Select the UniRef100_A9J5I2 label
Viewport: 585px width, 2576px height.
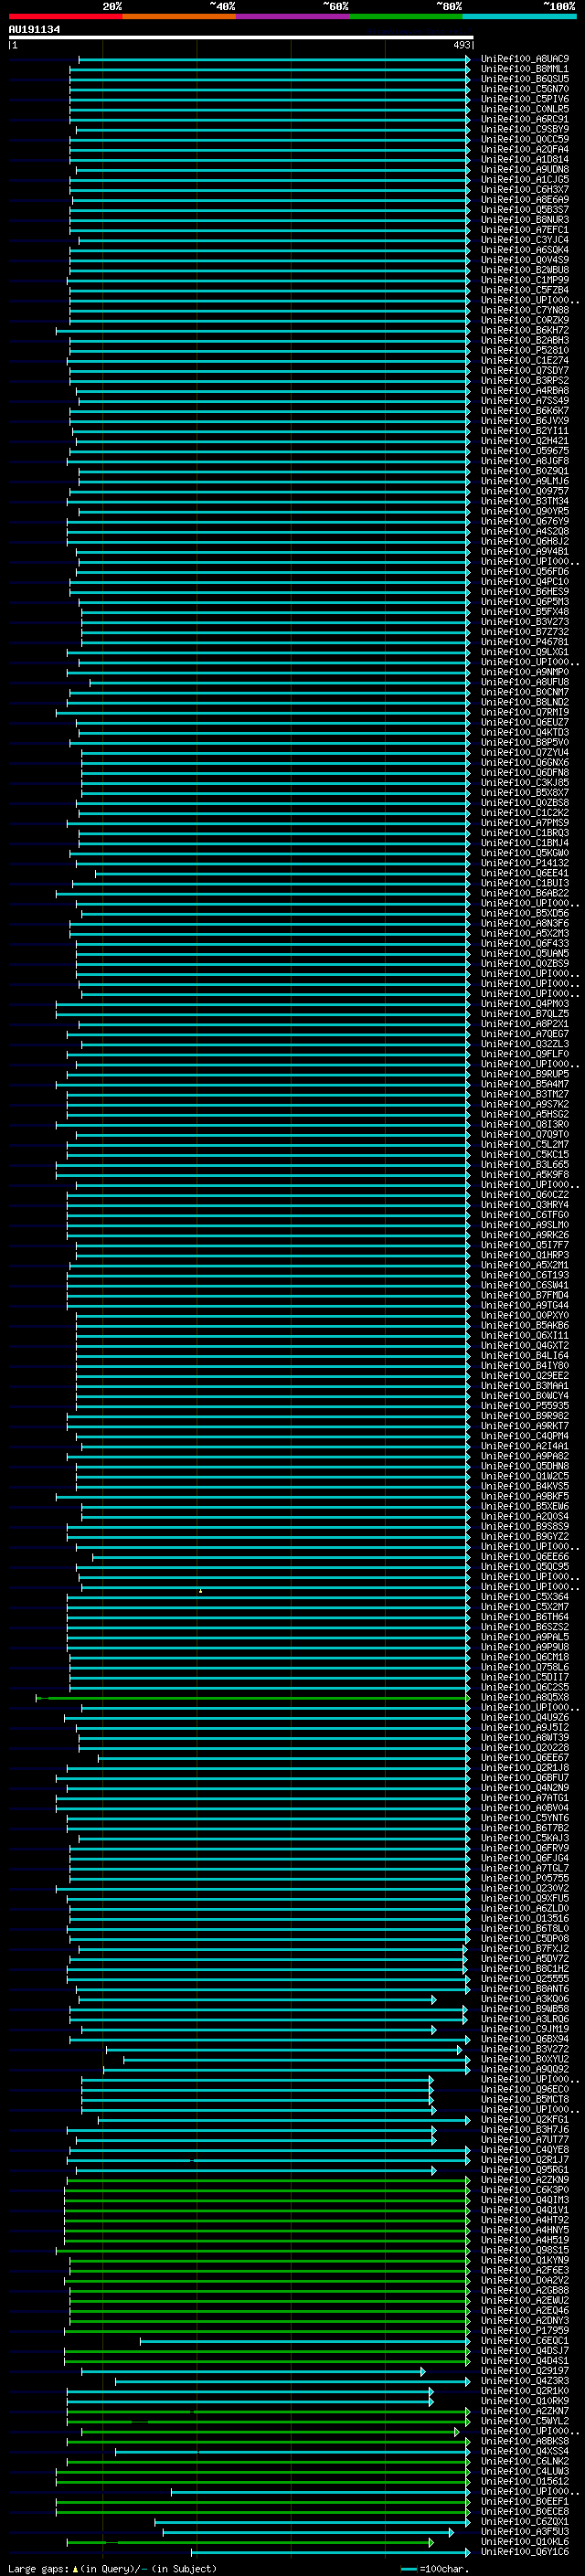point(525,1727)
